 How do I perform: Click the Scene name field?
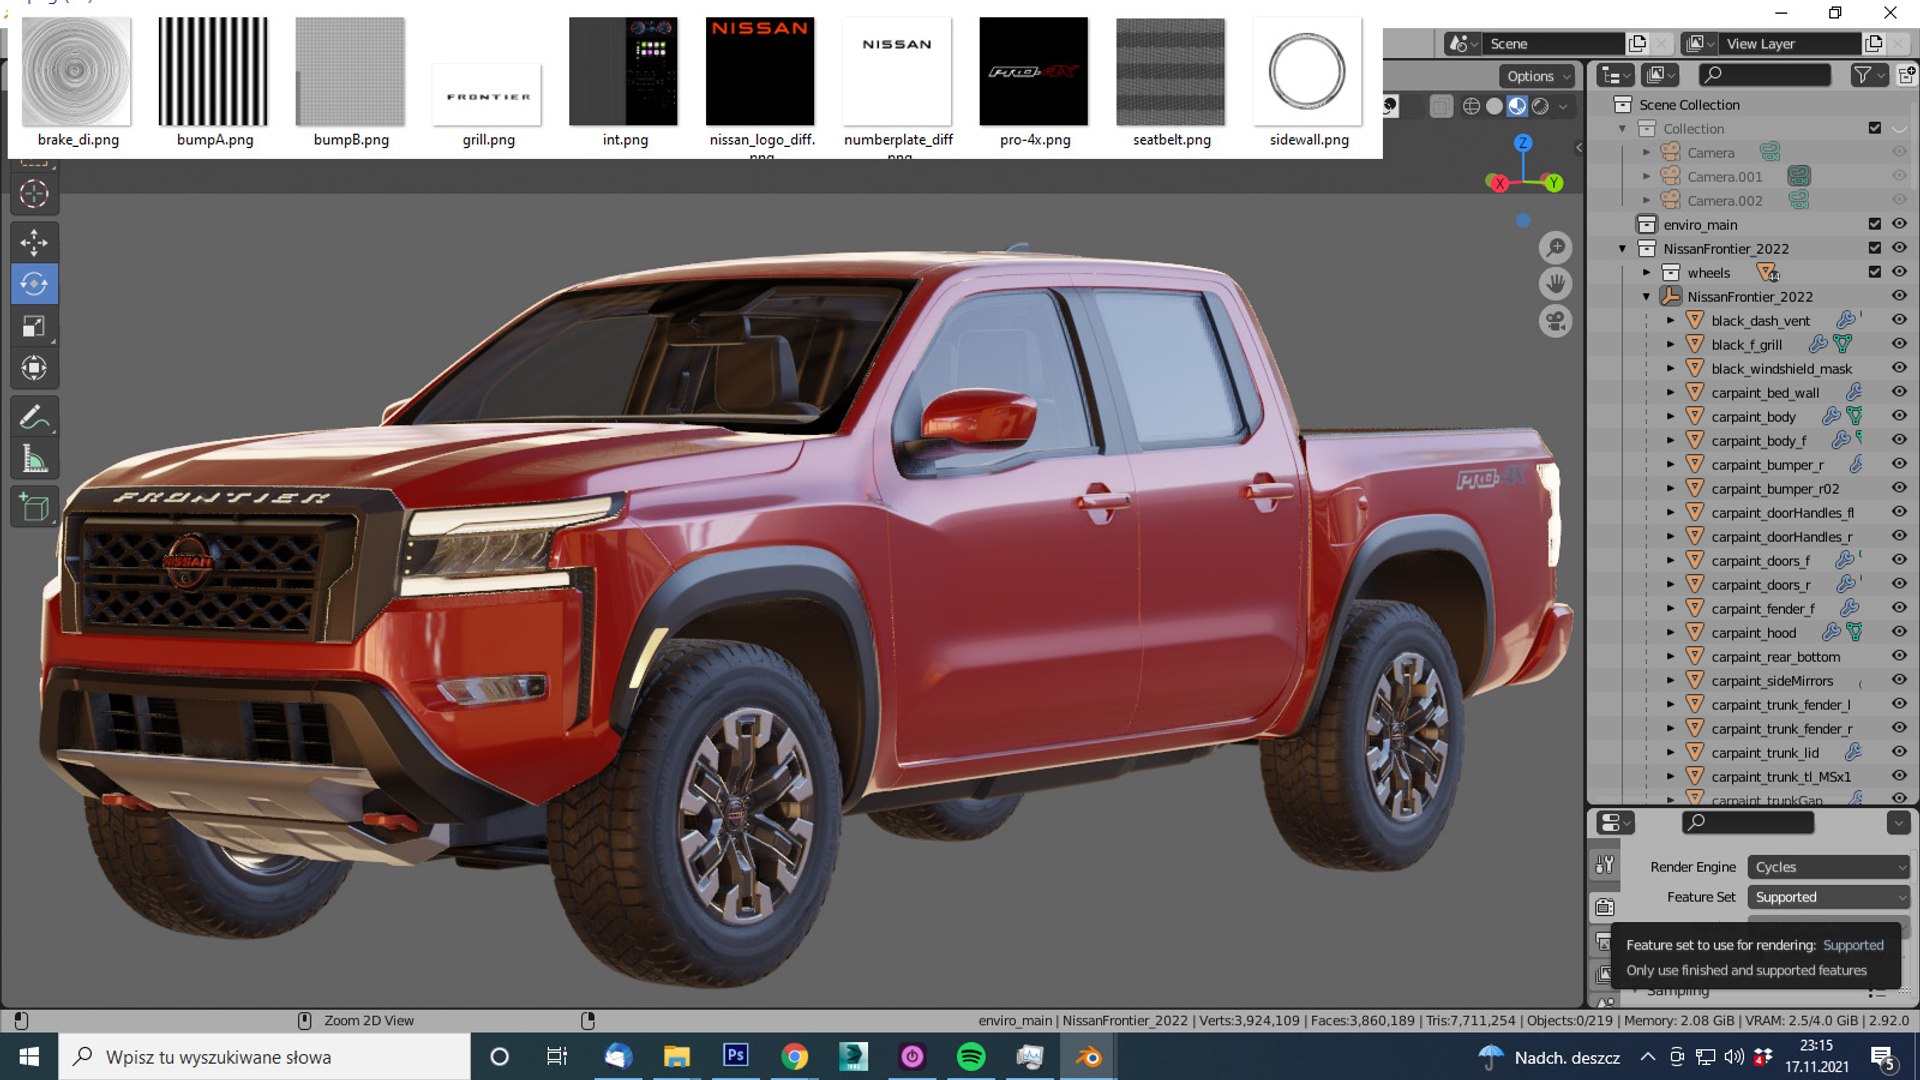coord(1552,44)
